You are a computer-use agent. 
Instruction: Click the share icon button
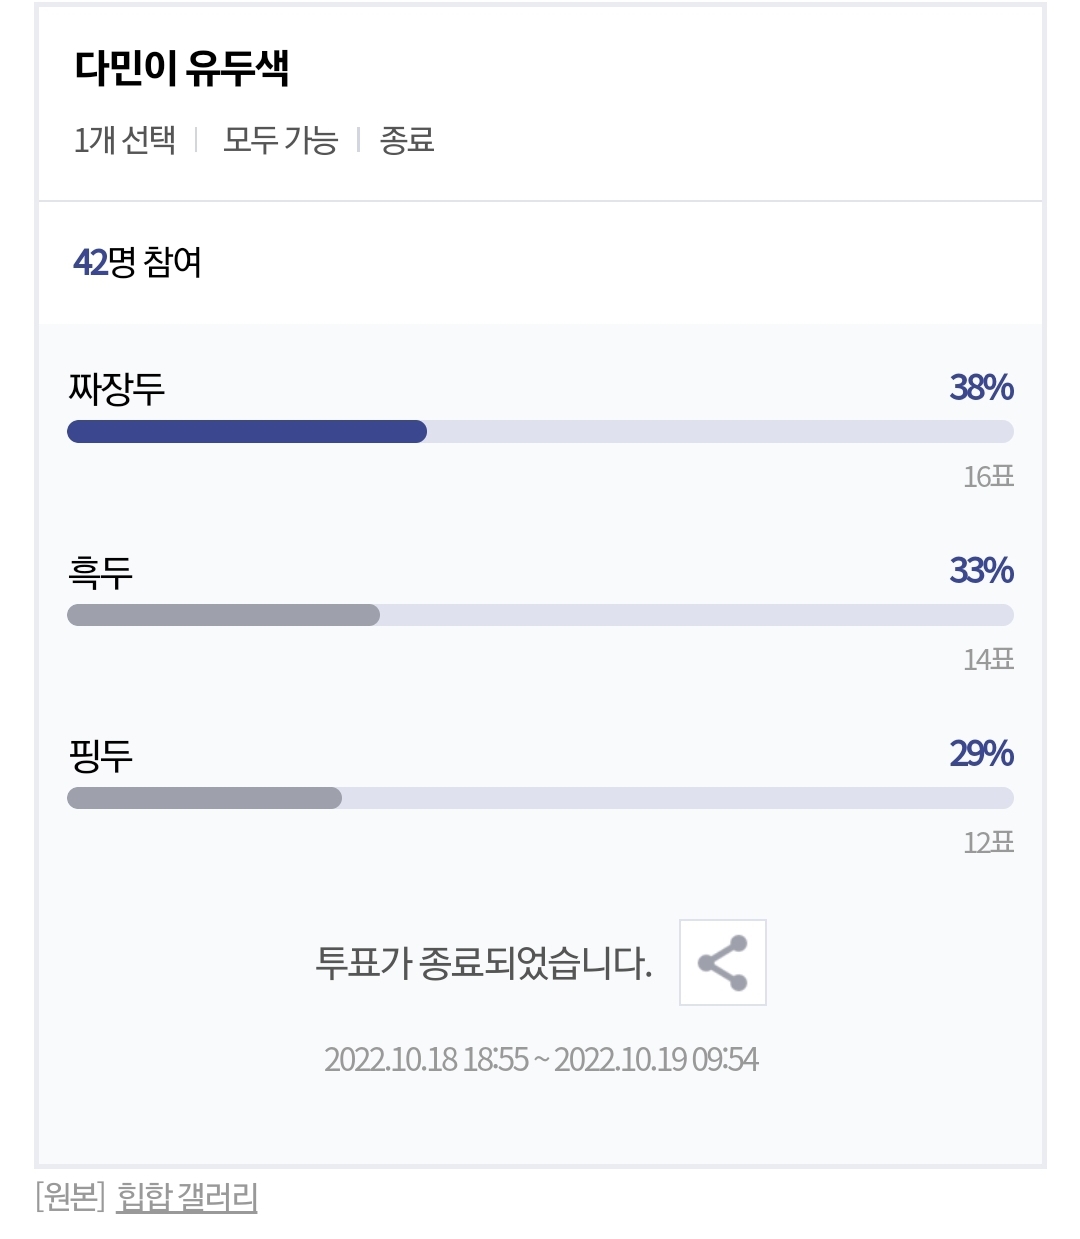(722, 962)
